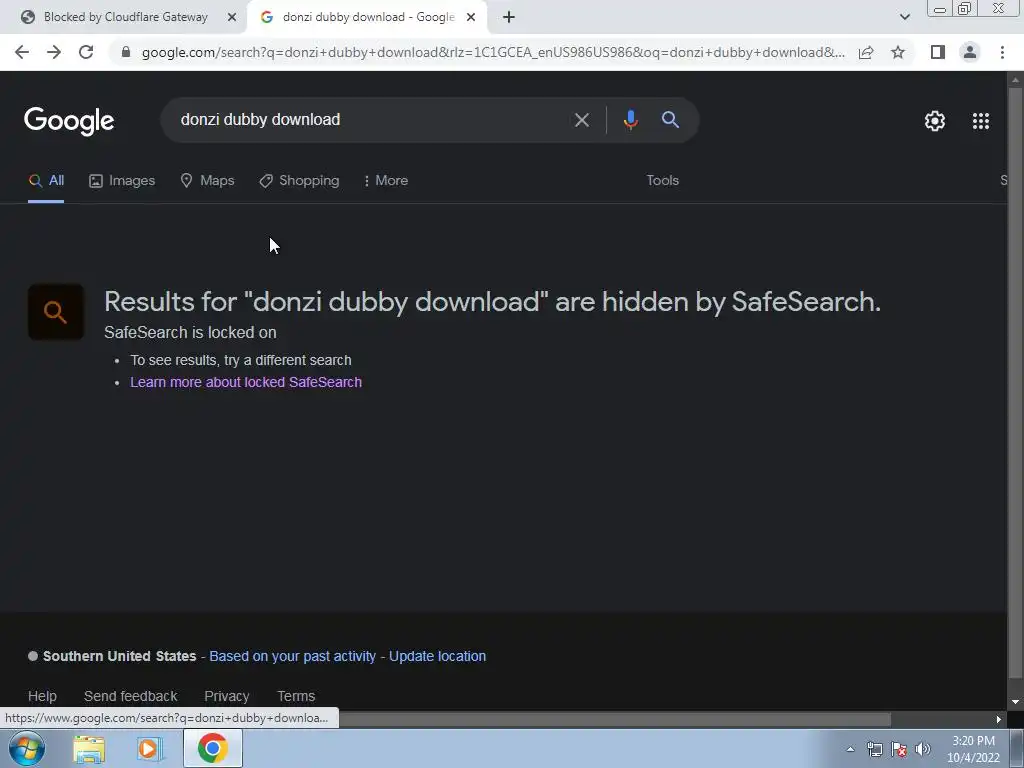
Task: Show hidden system tray icons
Action: pyautogui.click(x=850, y=749)
